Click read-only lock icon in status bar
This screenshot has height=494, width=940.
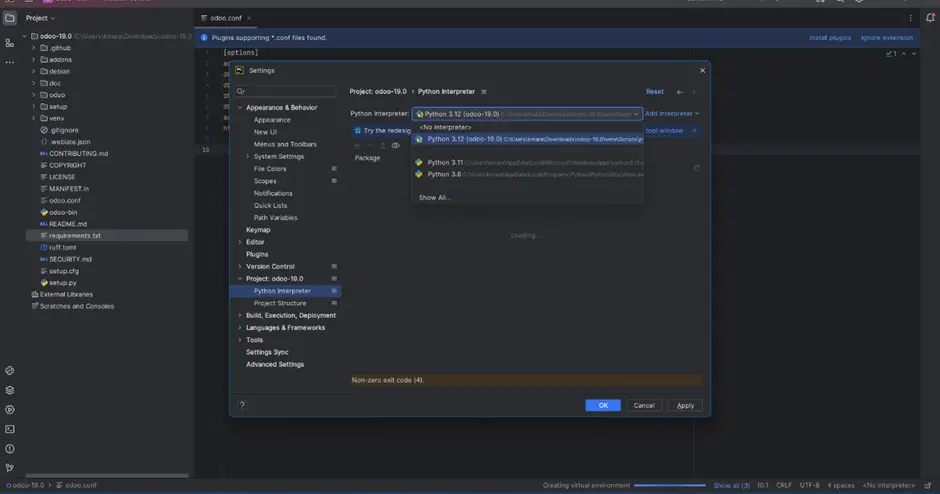pyautogui.click(x=928, y=486)
